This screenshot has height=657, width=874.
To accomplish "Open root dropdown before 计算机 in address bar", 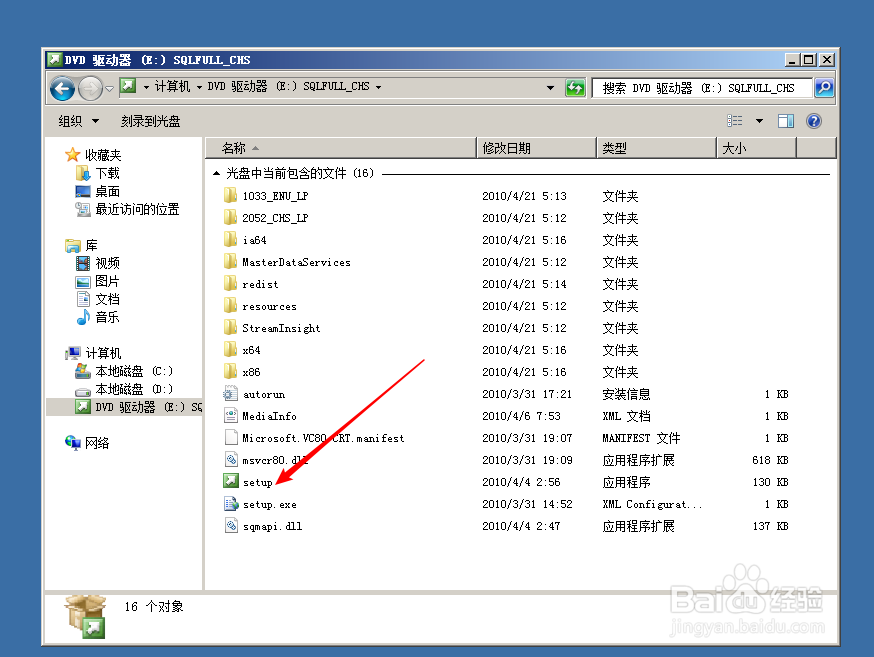I will click(146, 87).
